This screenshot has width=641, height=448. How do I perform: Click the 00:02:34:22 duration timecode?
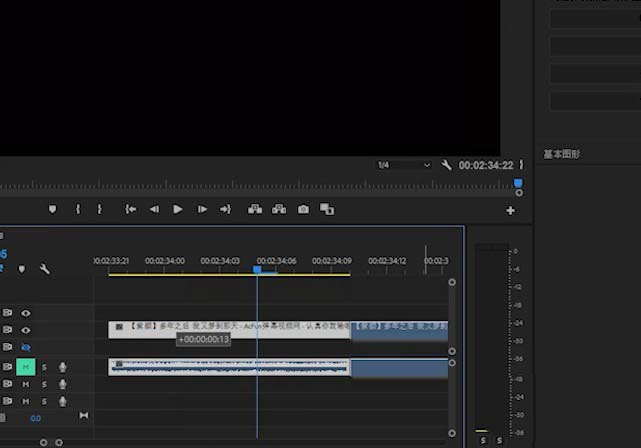[x=486, y=165]
